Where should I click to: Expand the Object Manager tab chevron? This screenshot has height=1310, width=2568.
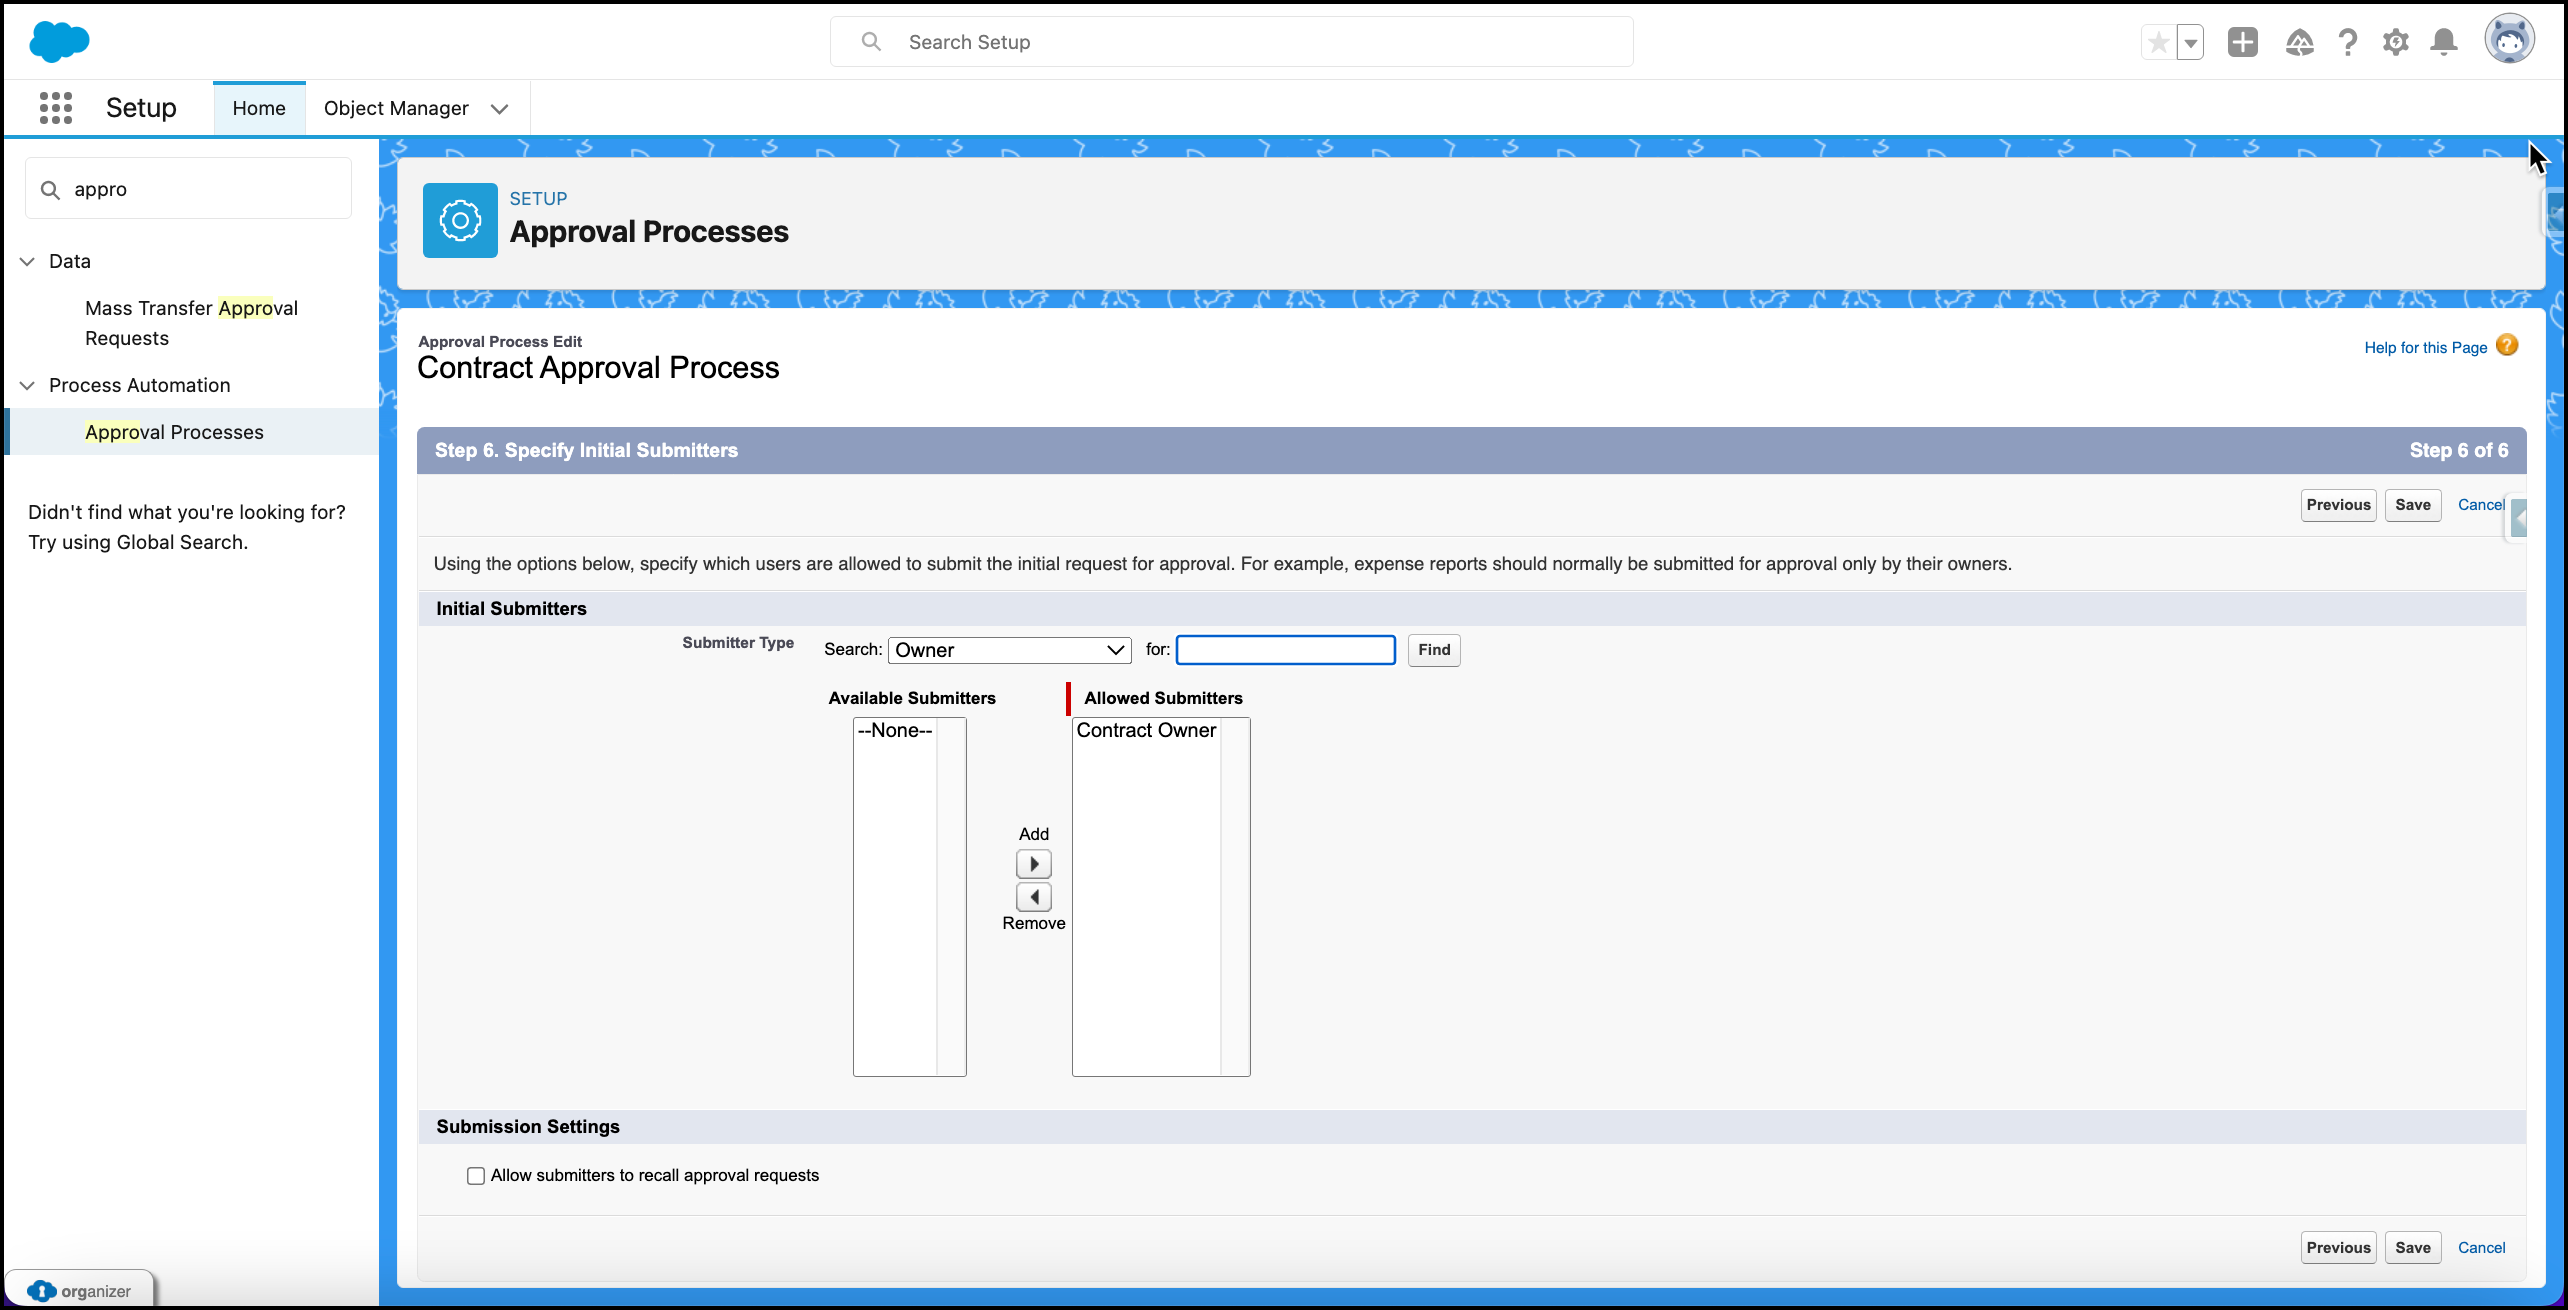499,108
